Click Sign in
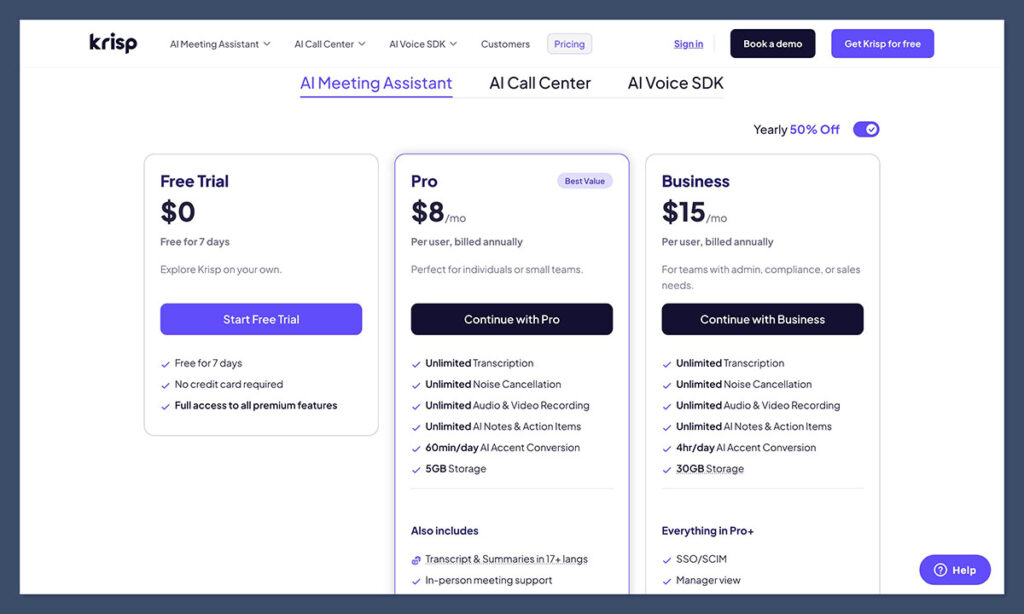Screen dimensions: 1024x614 688,43
